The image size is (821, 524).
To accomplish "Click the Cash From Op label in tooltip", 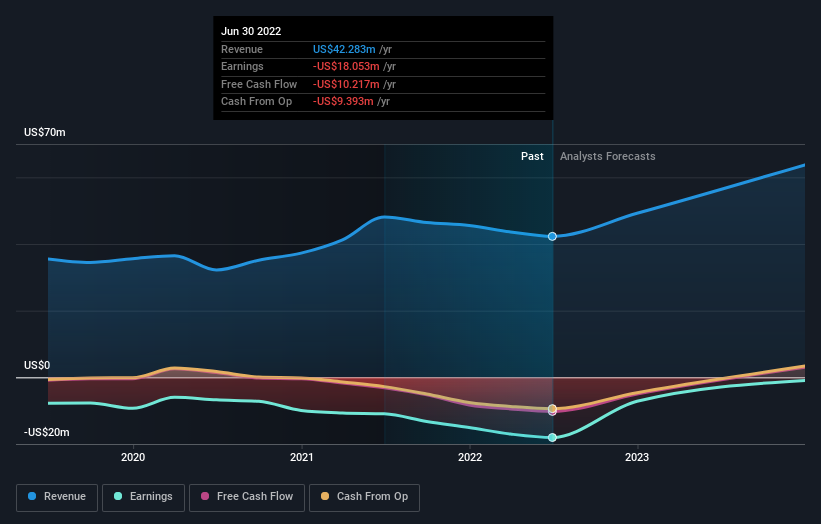I will pyautogui.click(x=257, y=102).
